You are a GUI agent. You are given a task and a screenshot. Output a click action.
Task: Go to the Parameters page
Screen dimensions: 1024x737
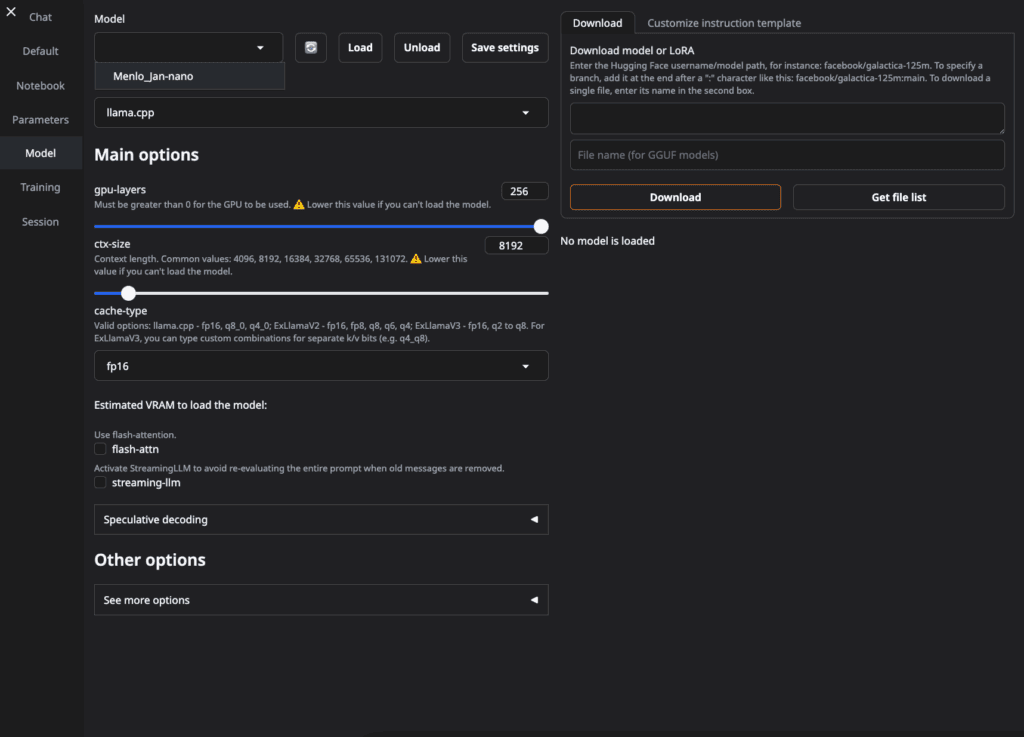pyautogui.click(x=41, y=120)
